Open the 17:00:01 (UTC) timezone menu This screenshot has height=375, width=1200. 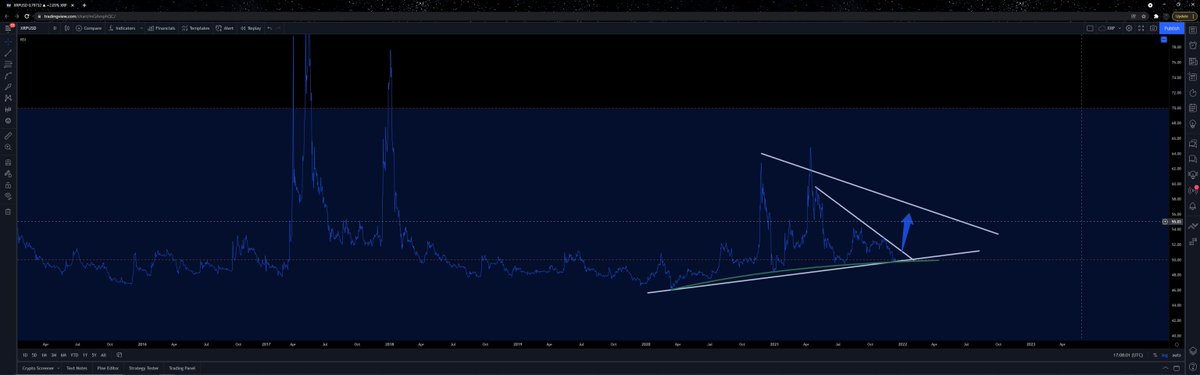coord(1128,355)
